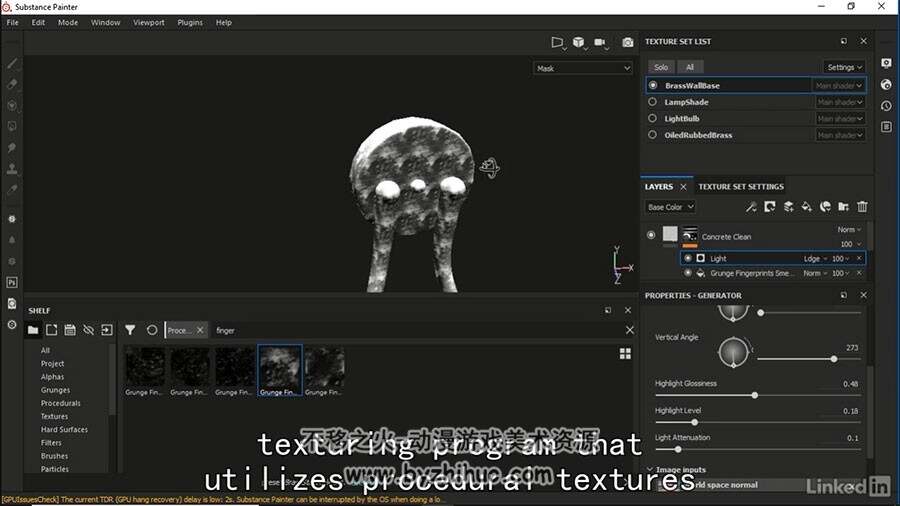Image resolution: width=900 pixels, height=506 pixels.
Task: Select the Paint brush tool
Action: (x=12, y=63)
